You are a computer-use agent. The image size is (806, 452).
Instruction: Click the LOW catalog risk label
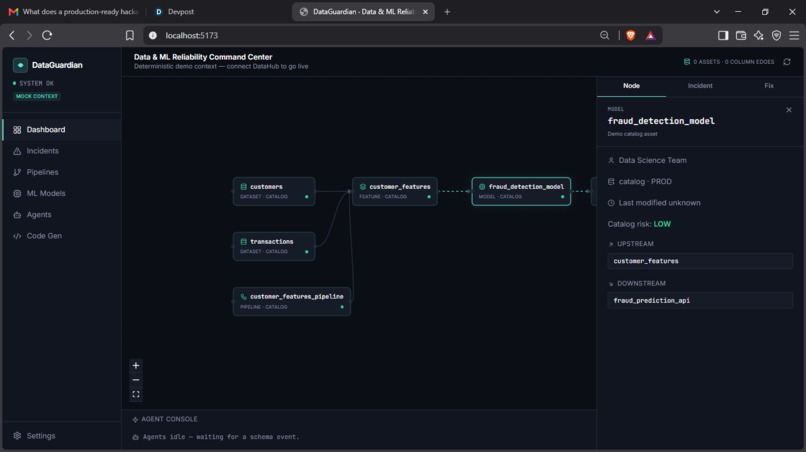point(662,224)
